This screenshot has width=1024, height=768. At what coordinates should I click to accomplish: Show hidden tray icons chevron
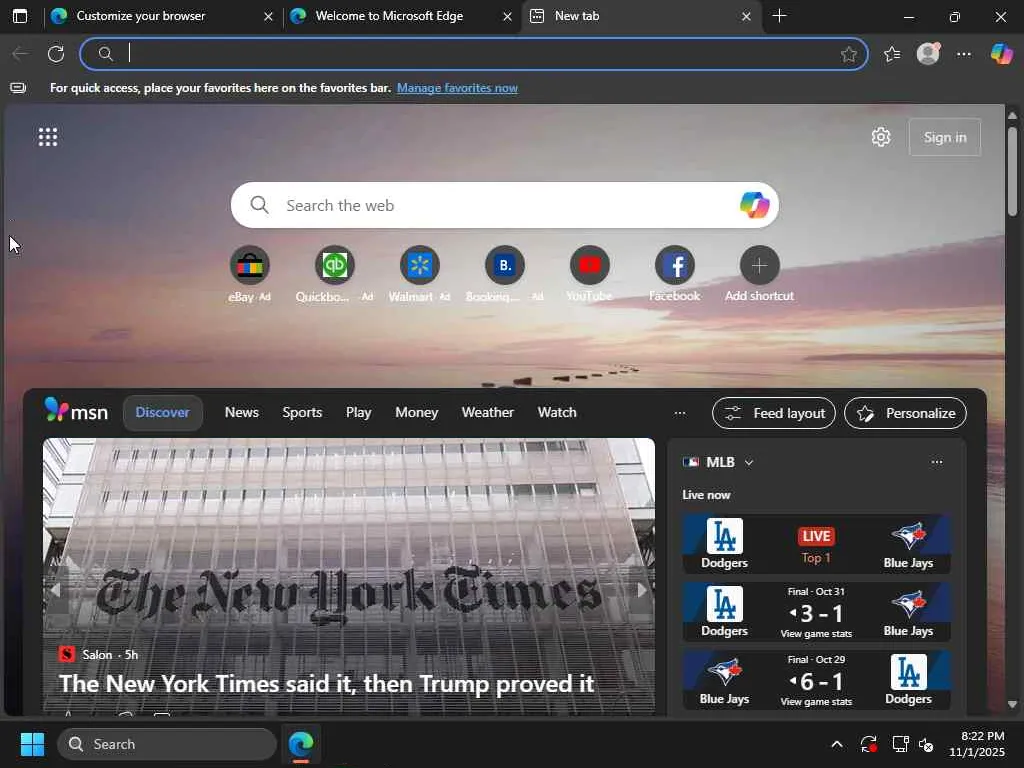pyautogui.click(x=837, y=744)
